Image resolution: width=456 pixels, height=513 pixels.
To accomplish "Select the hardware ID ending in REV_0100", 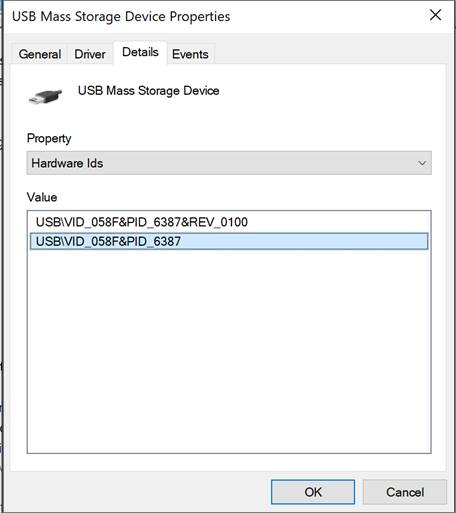I will [x=142, y=222].
